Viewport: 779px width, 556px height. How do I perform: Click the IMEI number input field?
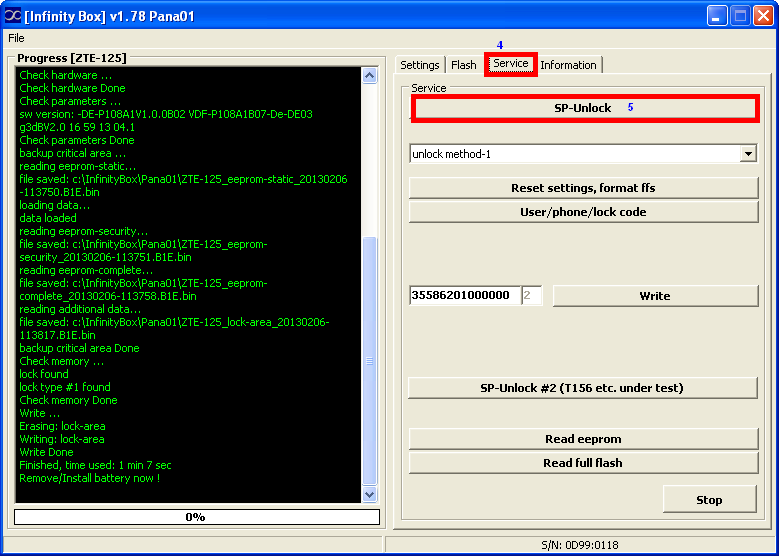[465, 295]
